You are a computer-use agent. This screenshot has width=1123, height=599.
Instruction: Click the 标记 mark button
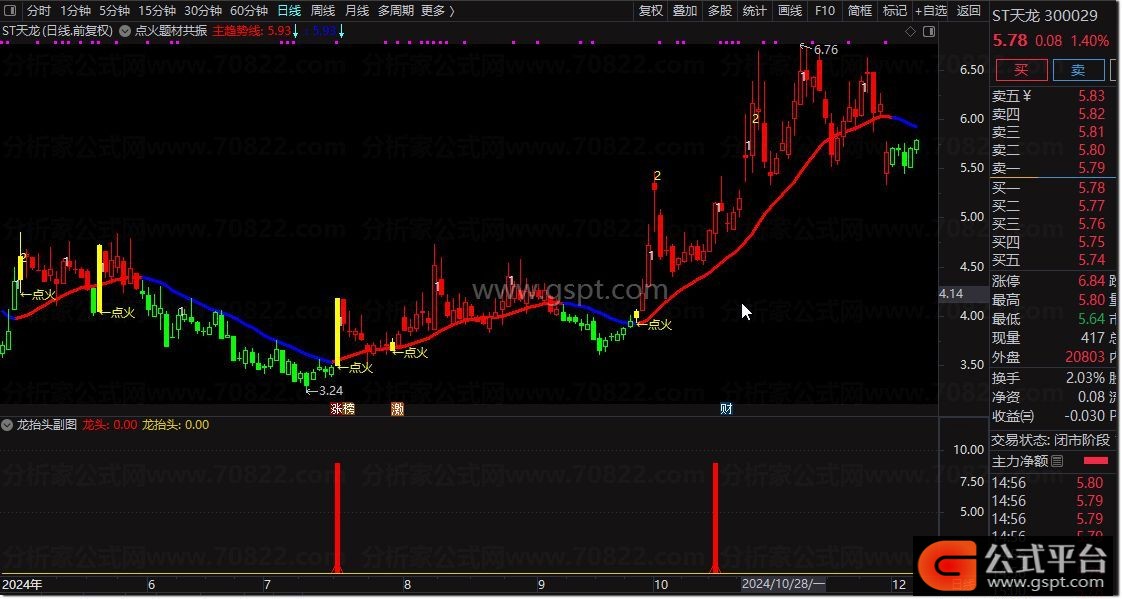click(895, 11)
